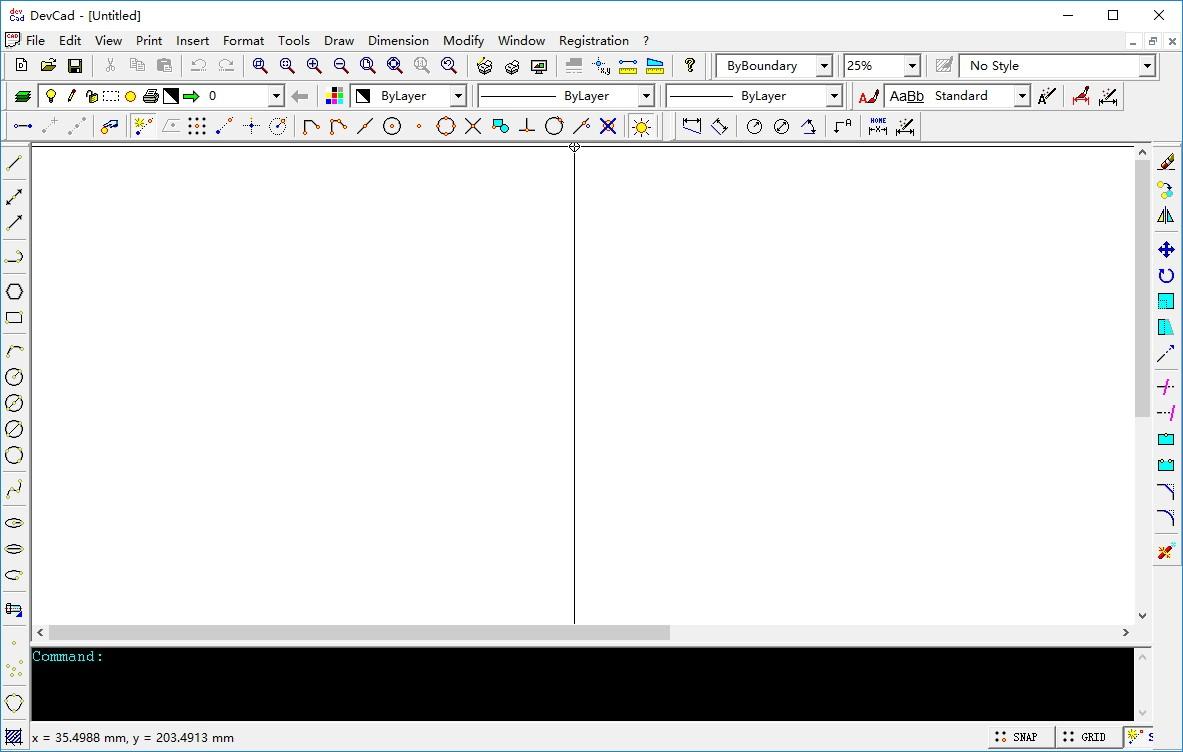This screenshot has height=752, width=1183.
Task: Select the Hatch tool in the bottom-left corner
Action: tap(13, 737)
